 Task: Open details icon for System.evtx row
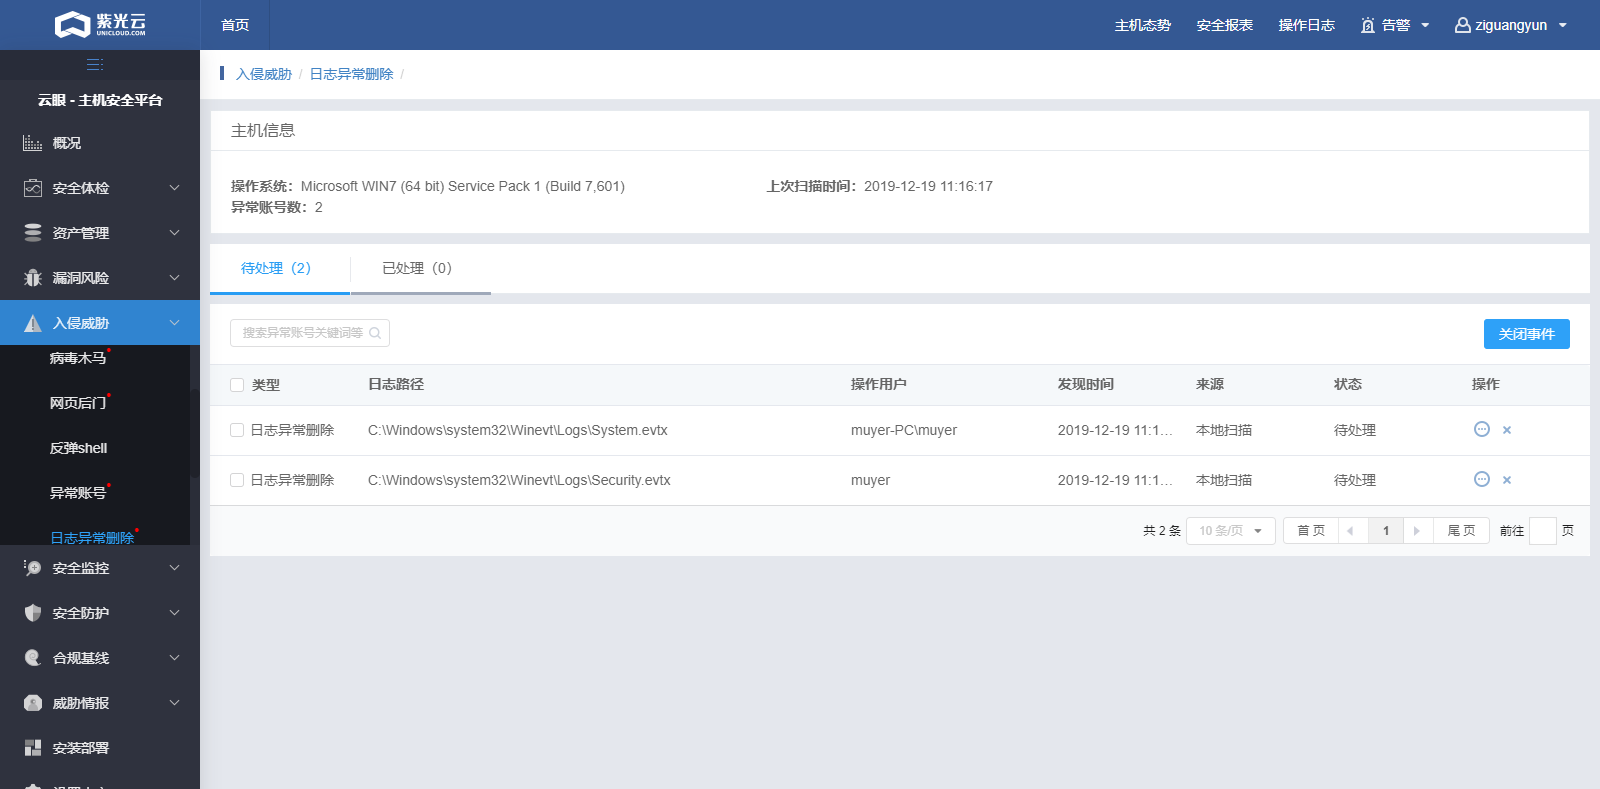(1482, 429)
